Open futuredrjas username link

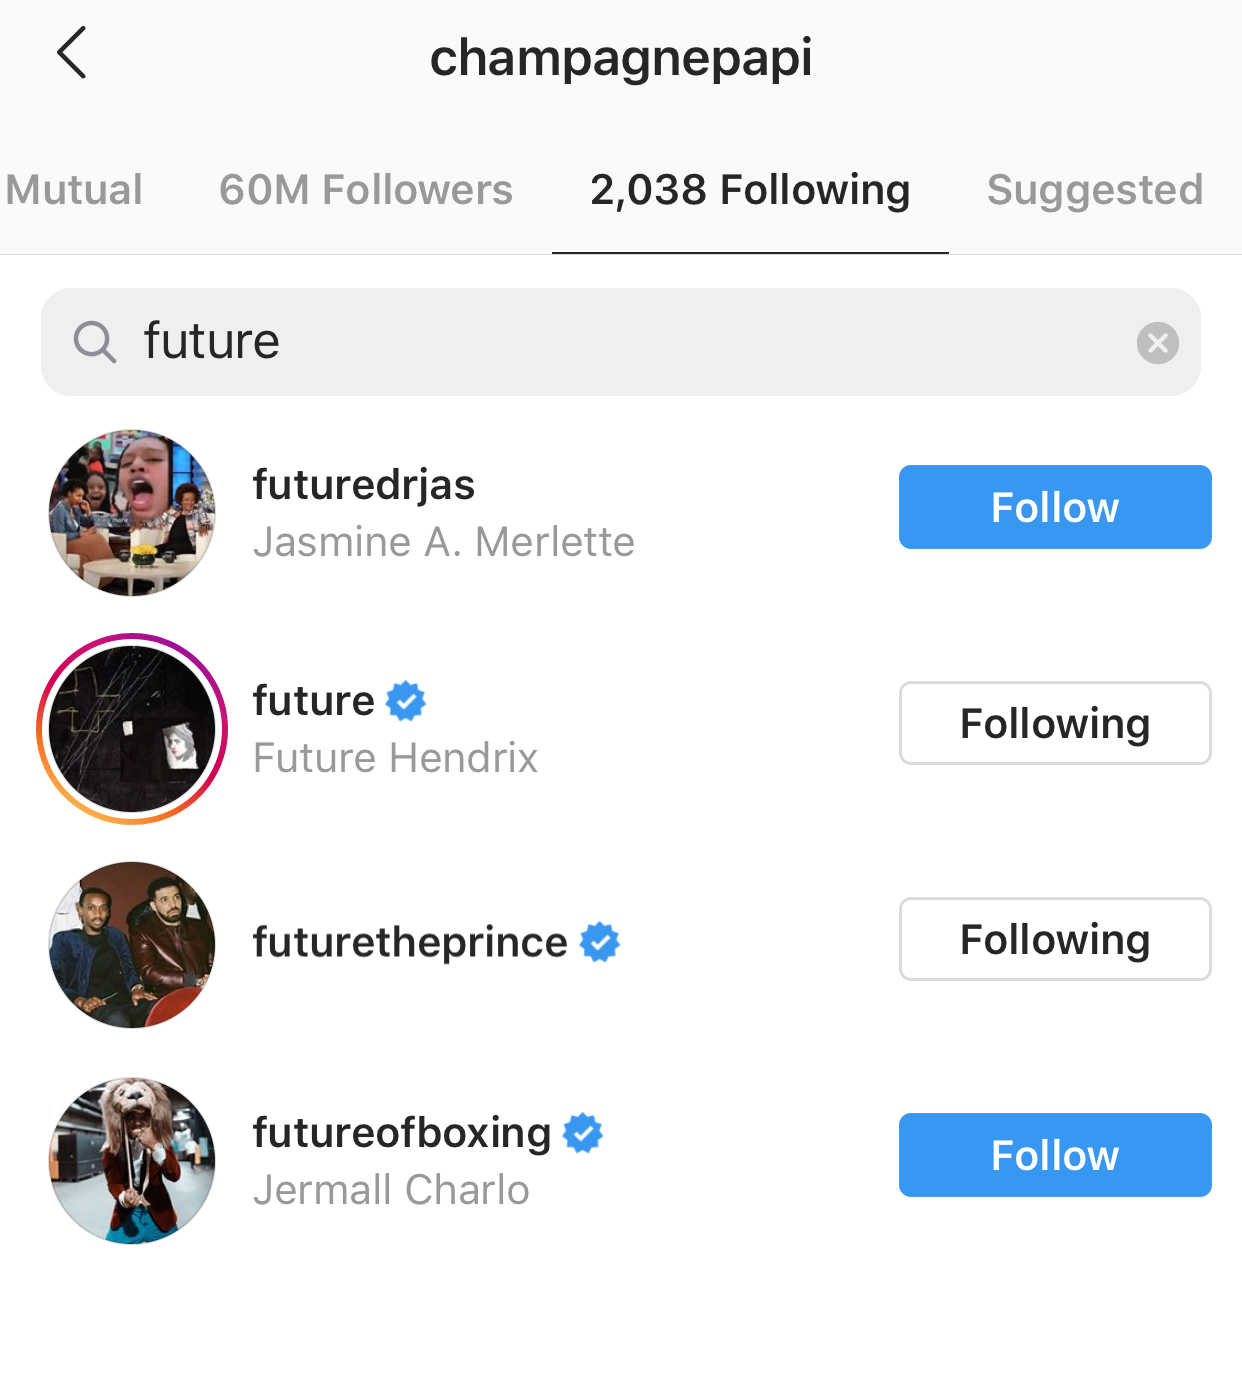[x=364, y=485]
